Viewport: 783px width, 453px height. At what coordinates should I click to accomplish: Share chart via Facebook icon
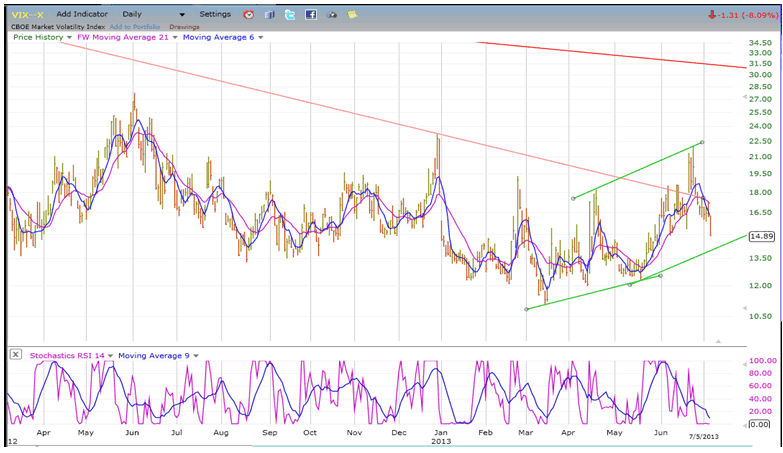(x=310, y=15)
